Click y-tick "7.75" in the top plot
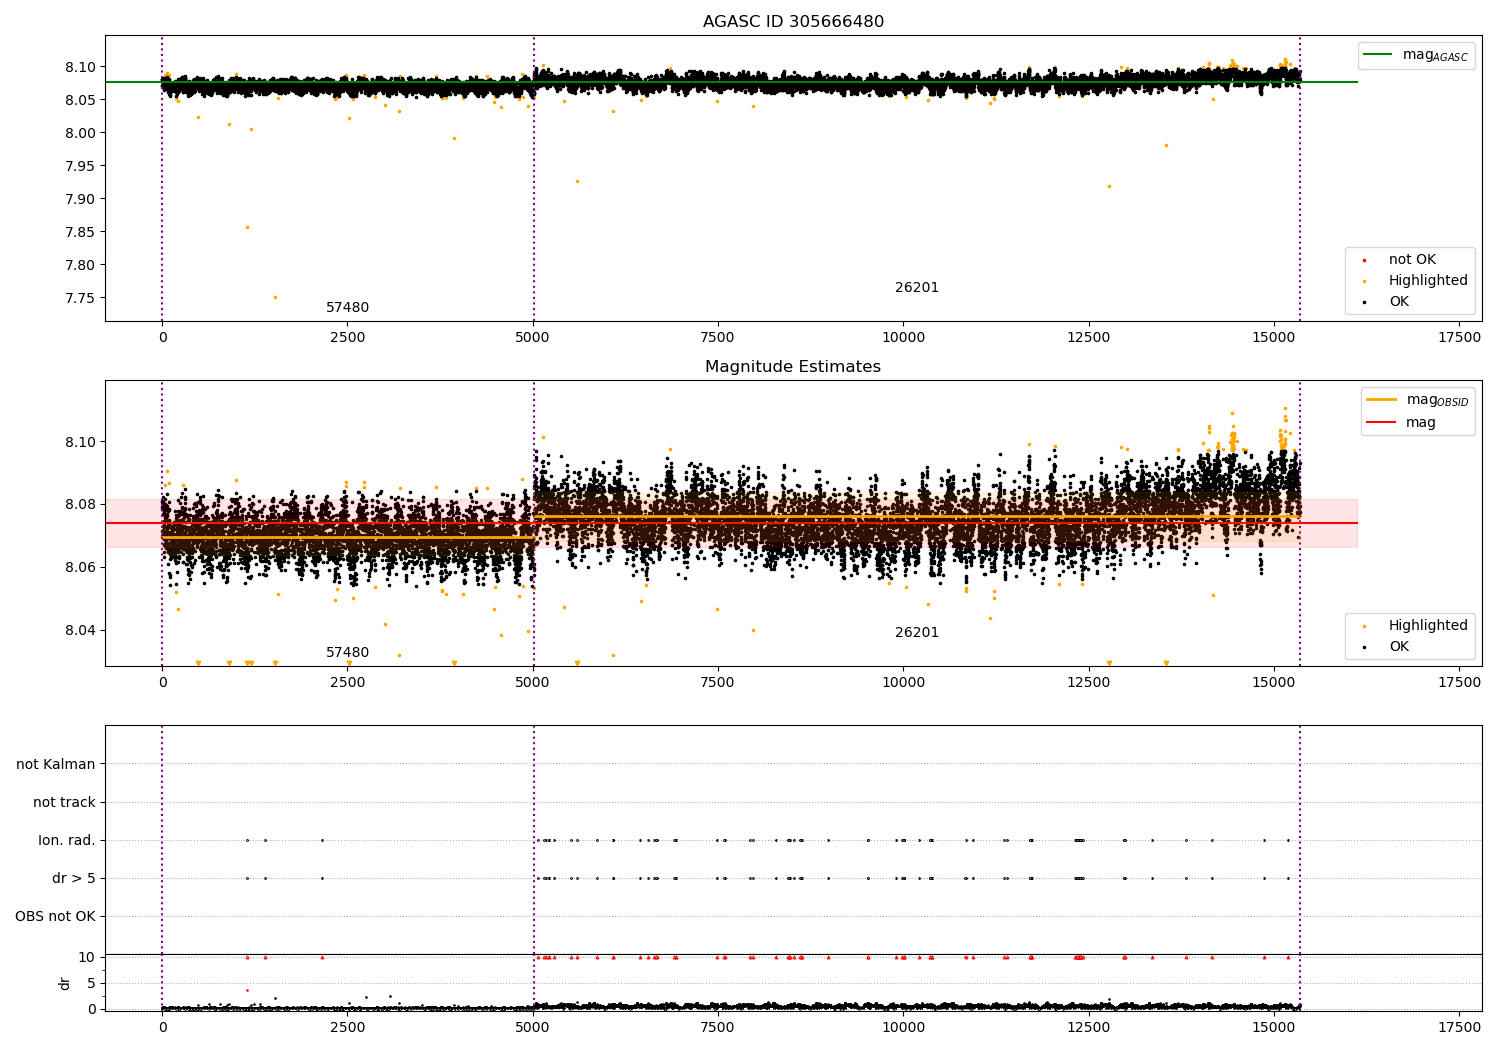1500x1050 pixels. [80, 299]
